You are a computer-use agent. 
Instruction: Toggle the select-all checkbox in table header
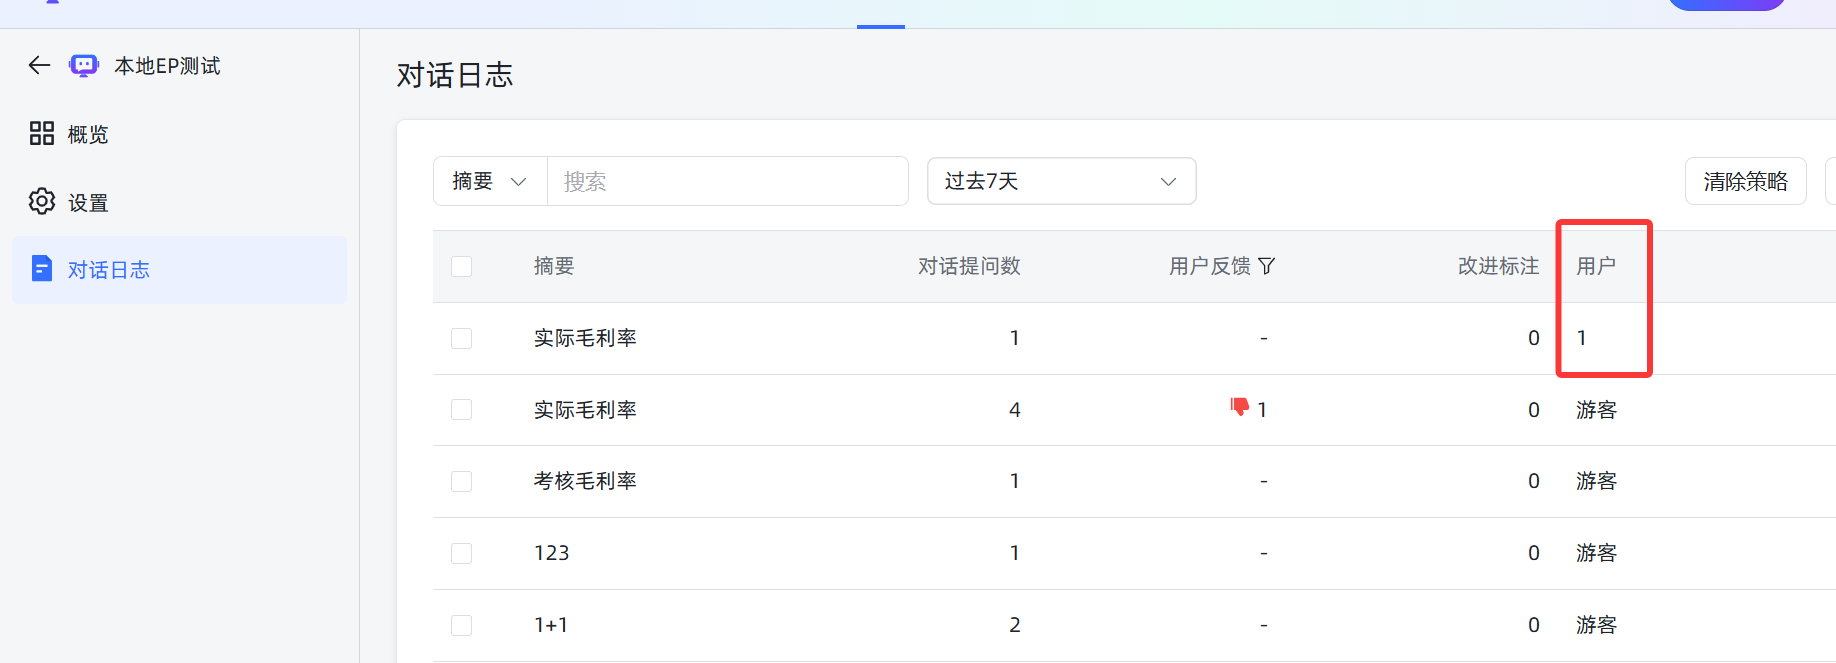[461, 267]
